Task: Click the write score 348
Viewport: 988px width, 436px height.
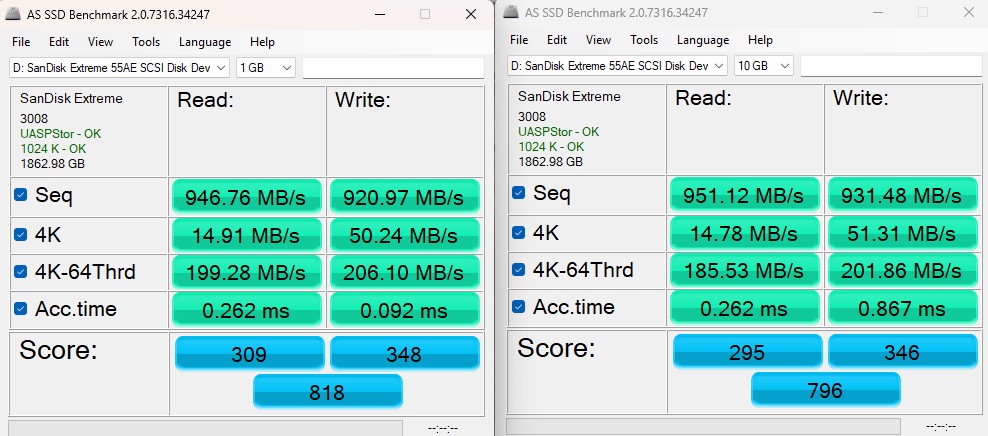Action: tap(405, 353)
